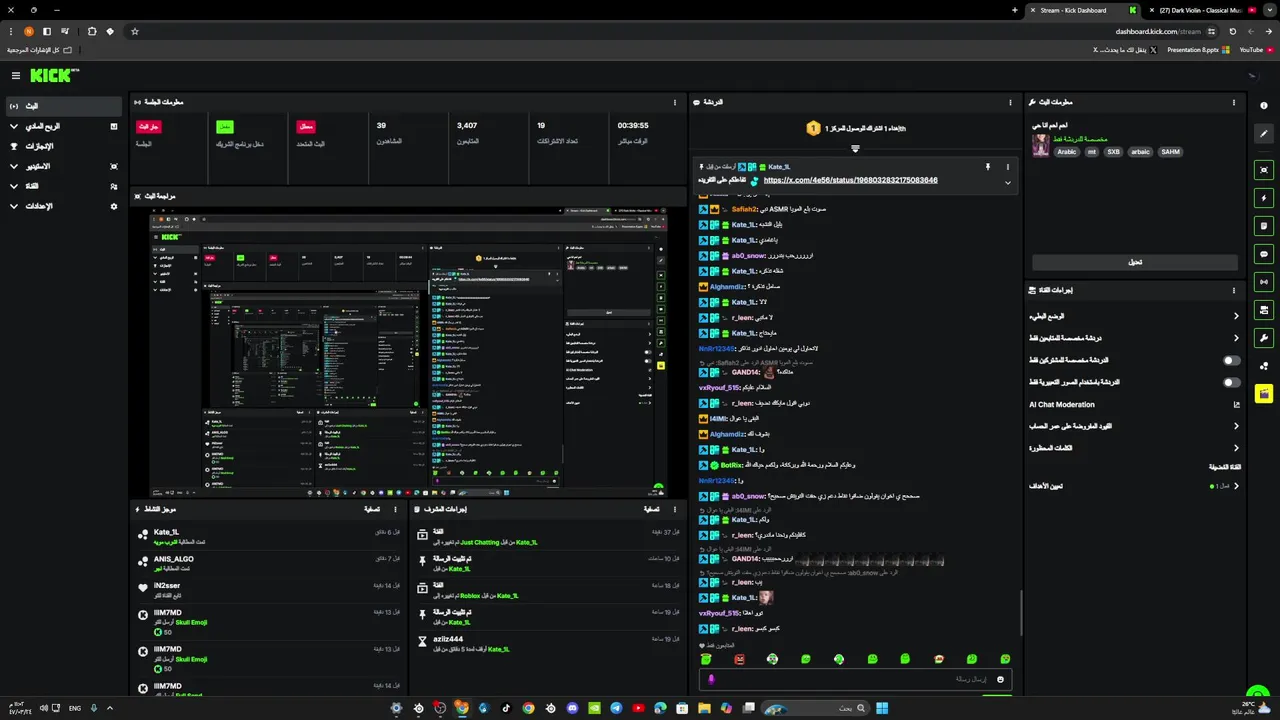Toggle subscribers-only chat switch
This screenshot has height=720, width=1280.
point(1232,360)
